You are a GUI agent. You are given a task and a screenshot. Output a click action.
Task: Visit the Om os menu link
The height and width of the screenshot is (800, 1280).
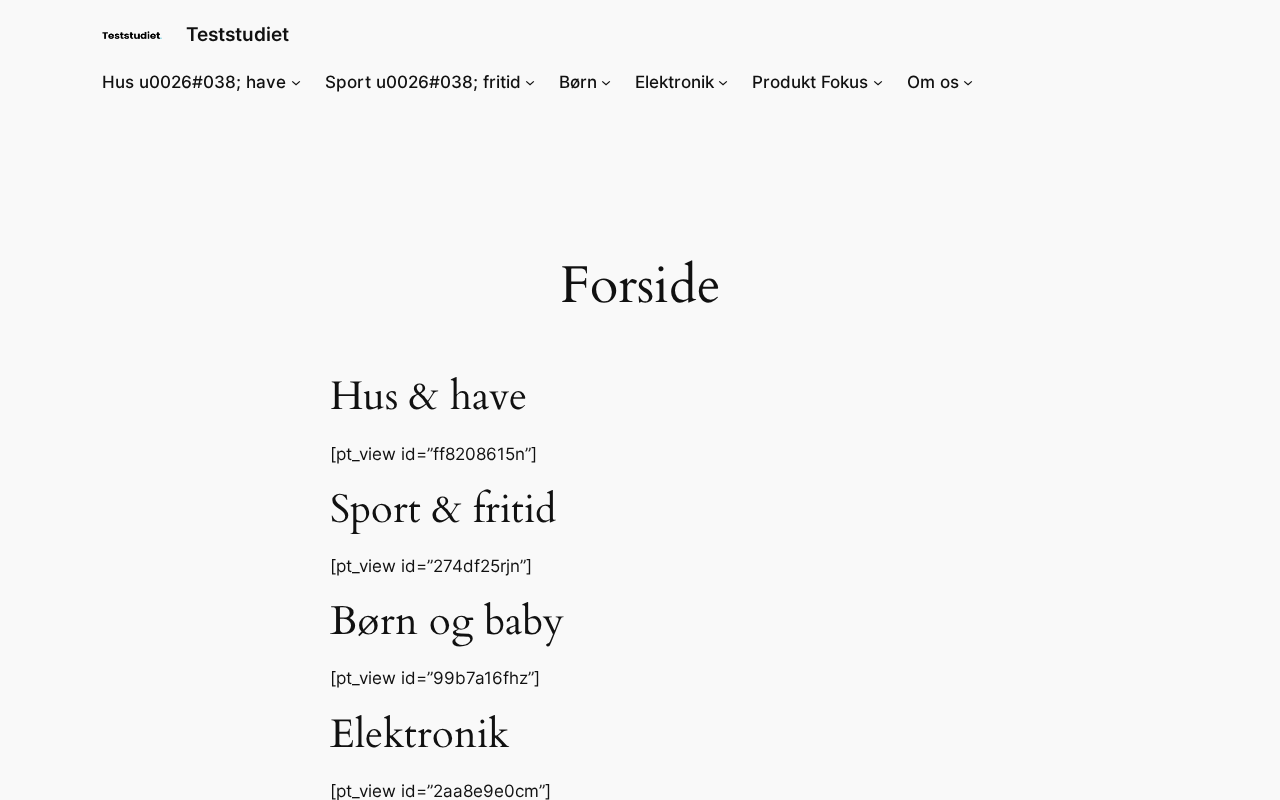pos(932,82)
